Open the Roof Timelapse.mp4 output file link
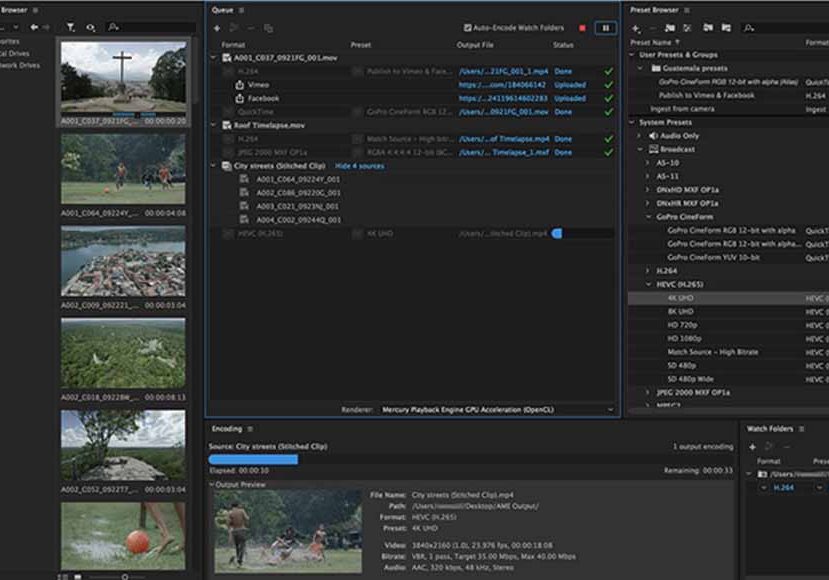 click(x=504, y=139)
